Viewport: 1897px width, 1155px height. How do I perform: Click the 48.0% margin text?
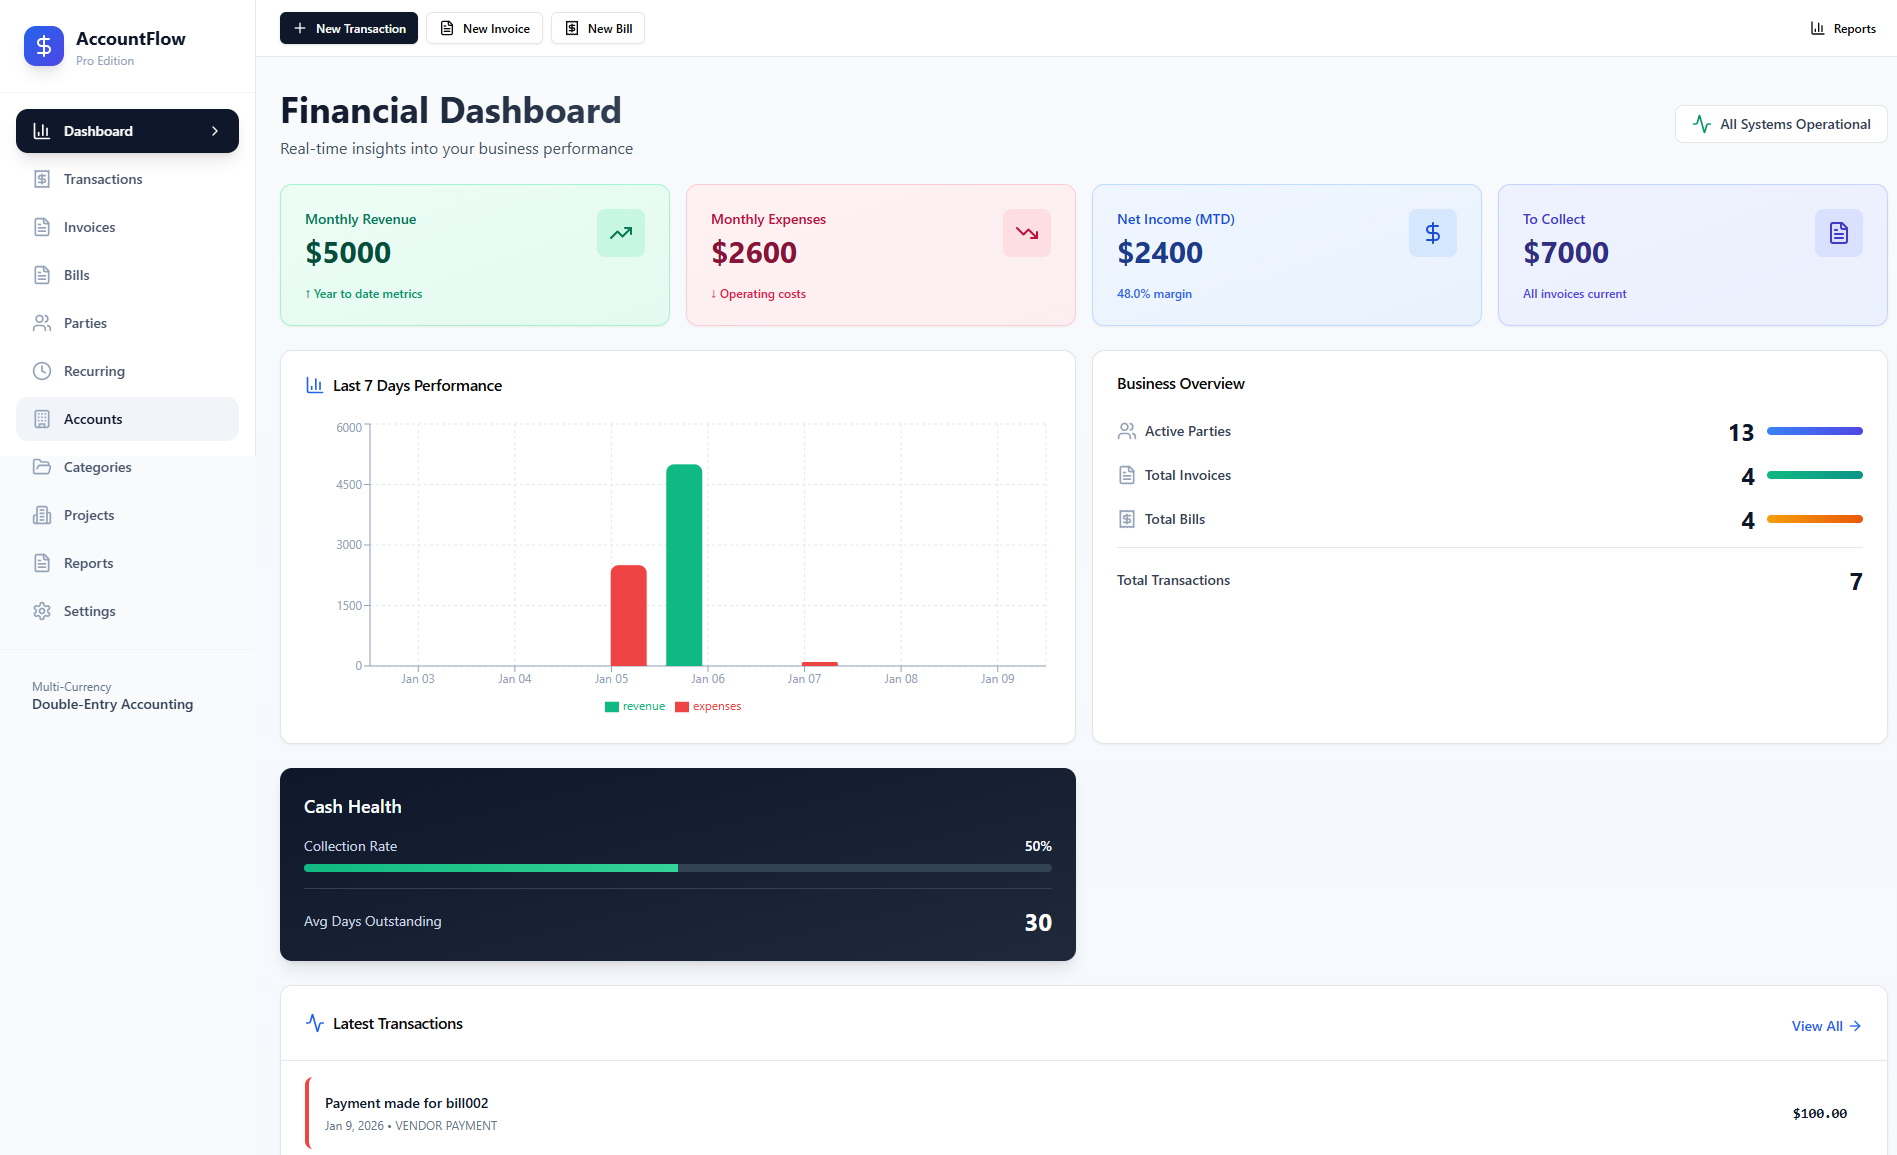pos(1154,294)
